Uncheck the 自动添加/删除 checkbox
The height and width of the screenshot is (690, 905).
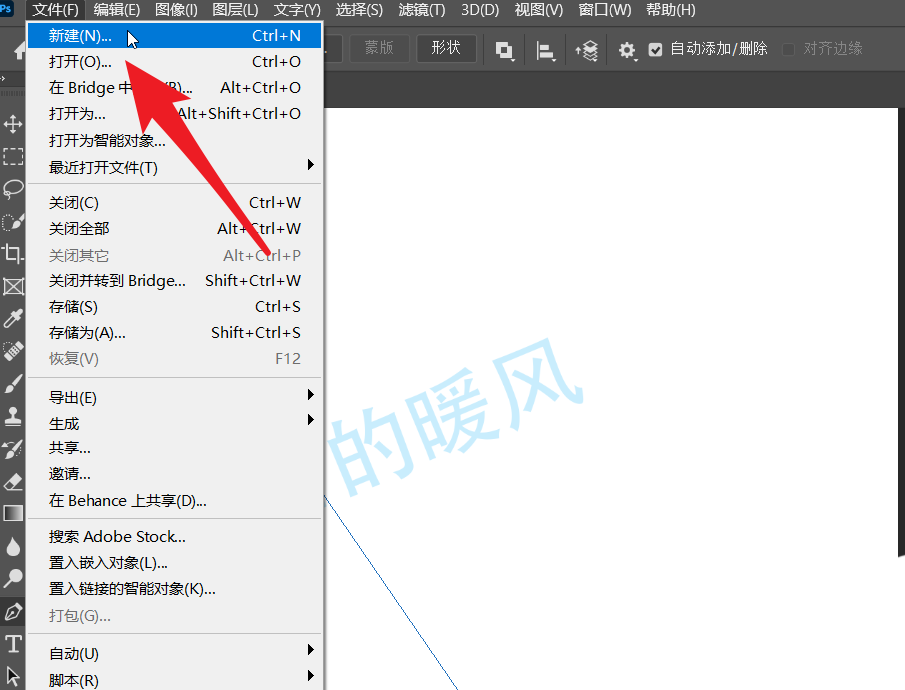pos(655,47)
